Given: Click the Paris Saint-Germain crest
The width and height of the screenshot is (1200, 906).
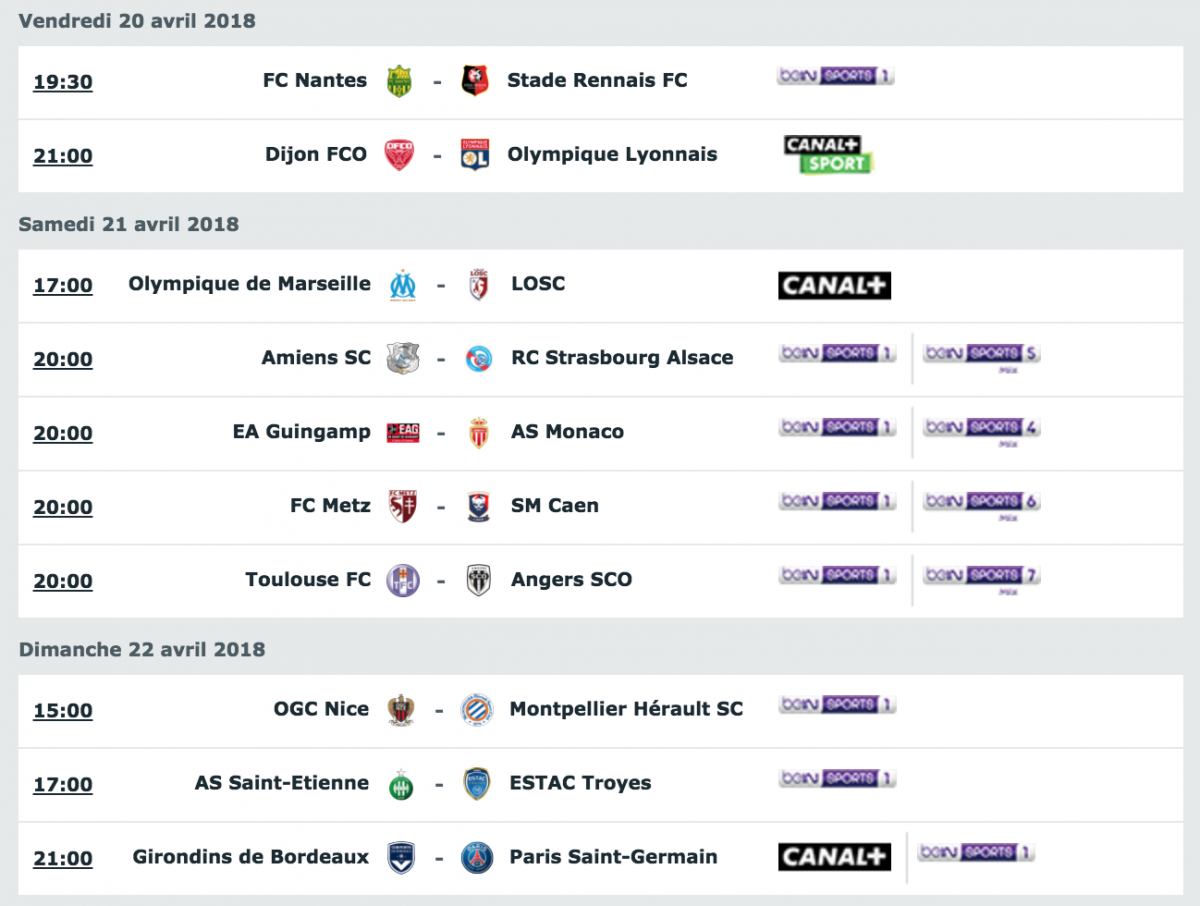Looking at the screenshot, I should (x=477, y=858).
